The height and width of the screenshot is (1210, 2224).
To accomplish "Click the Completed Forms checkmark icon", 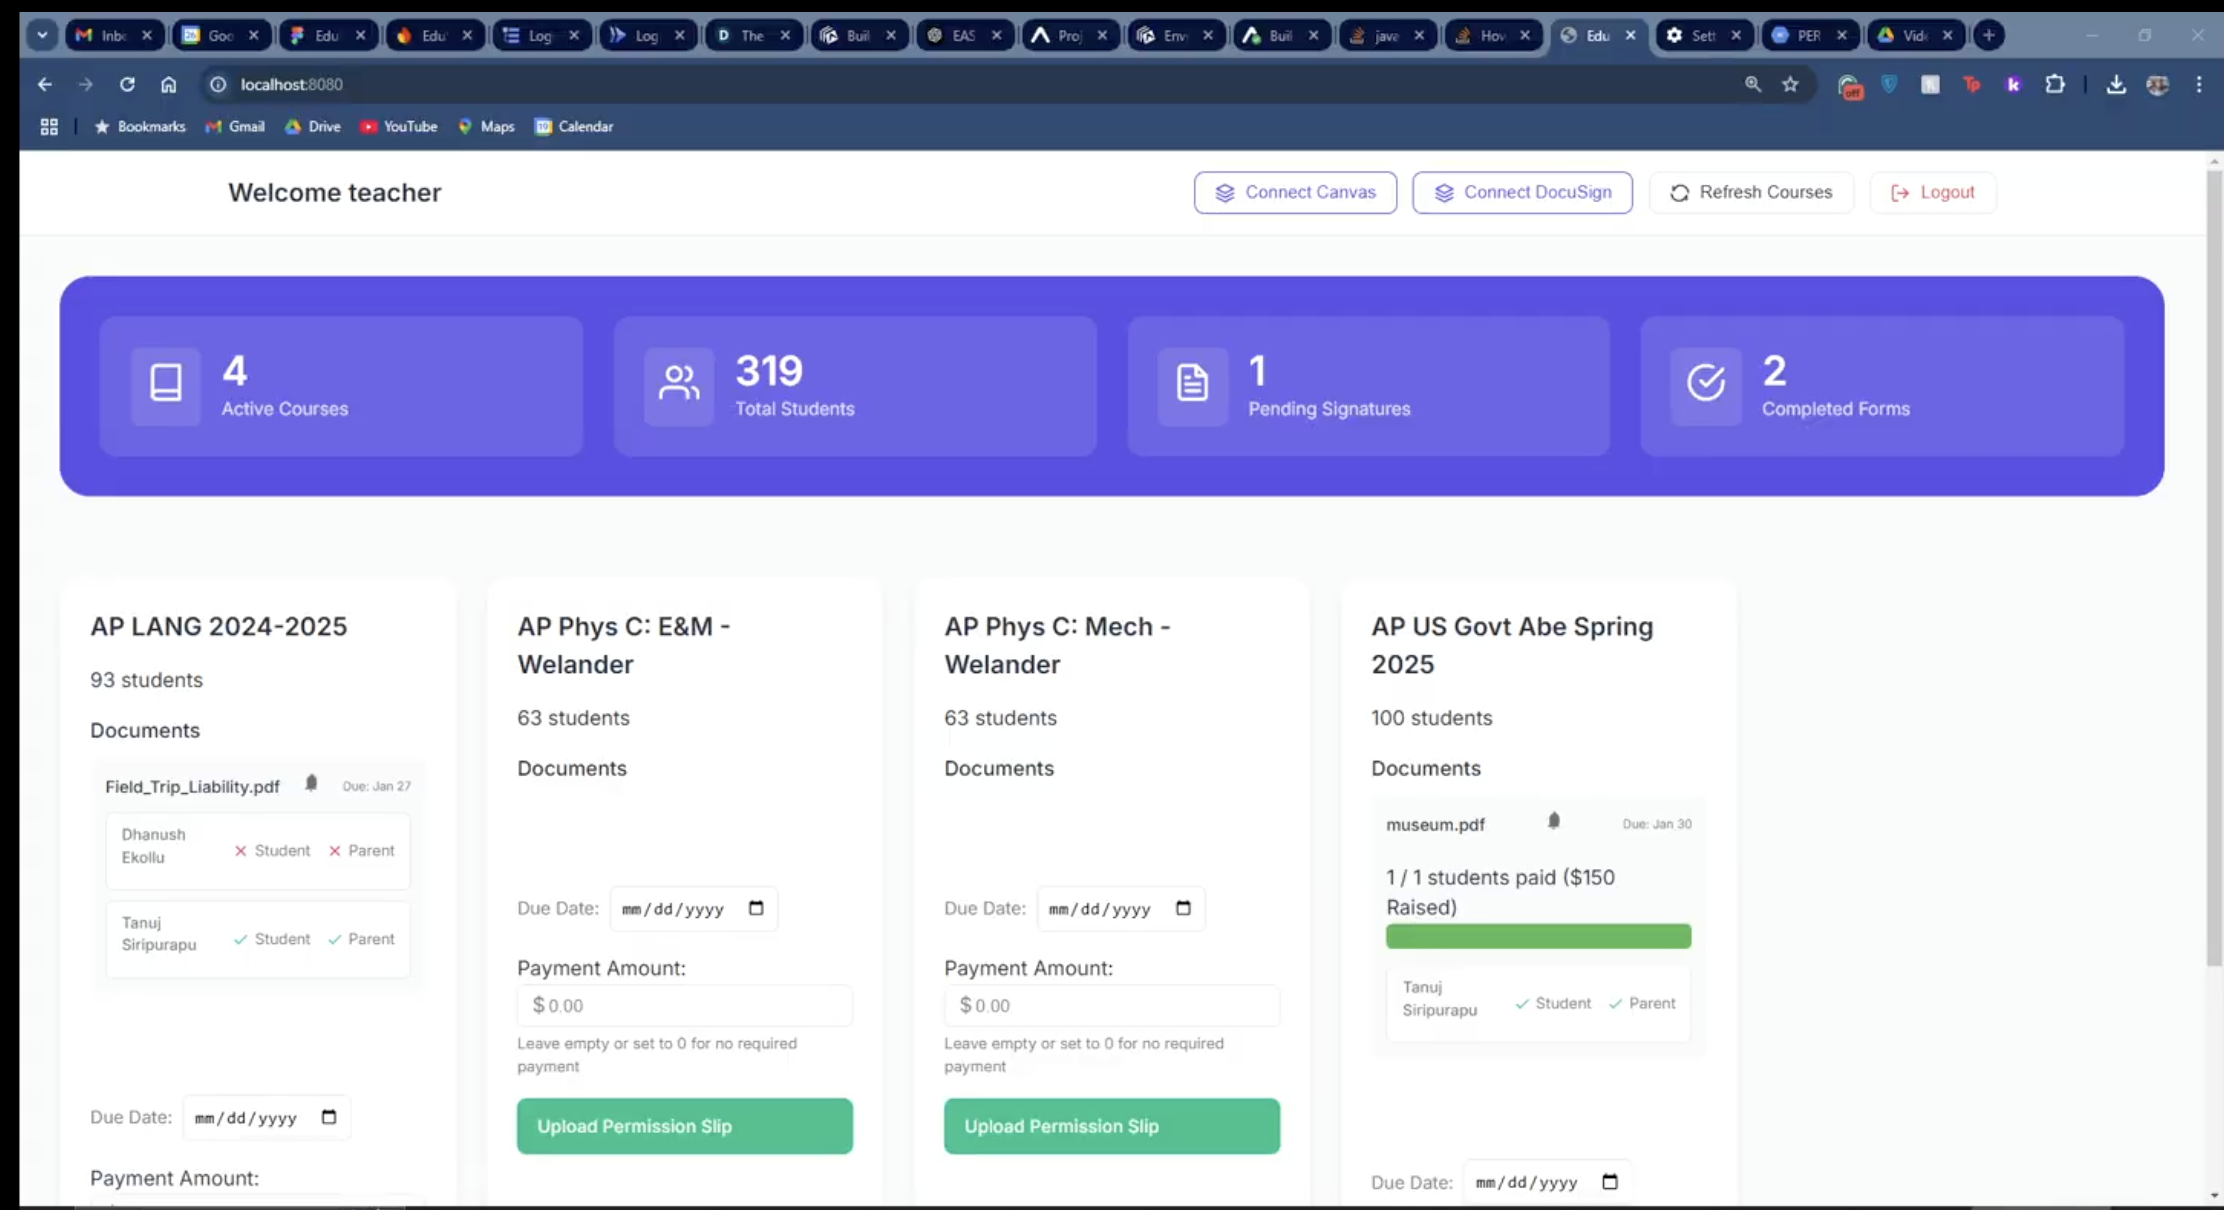I will (x=1706, y=383).
